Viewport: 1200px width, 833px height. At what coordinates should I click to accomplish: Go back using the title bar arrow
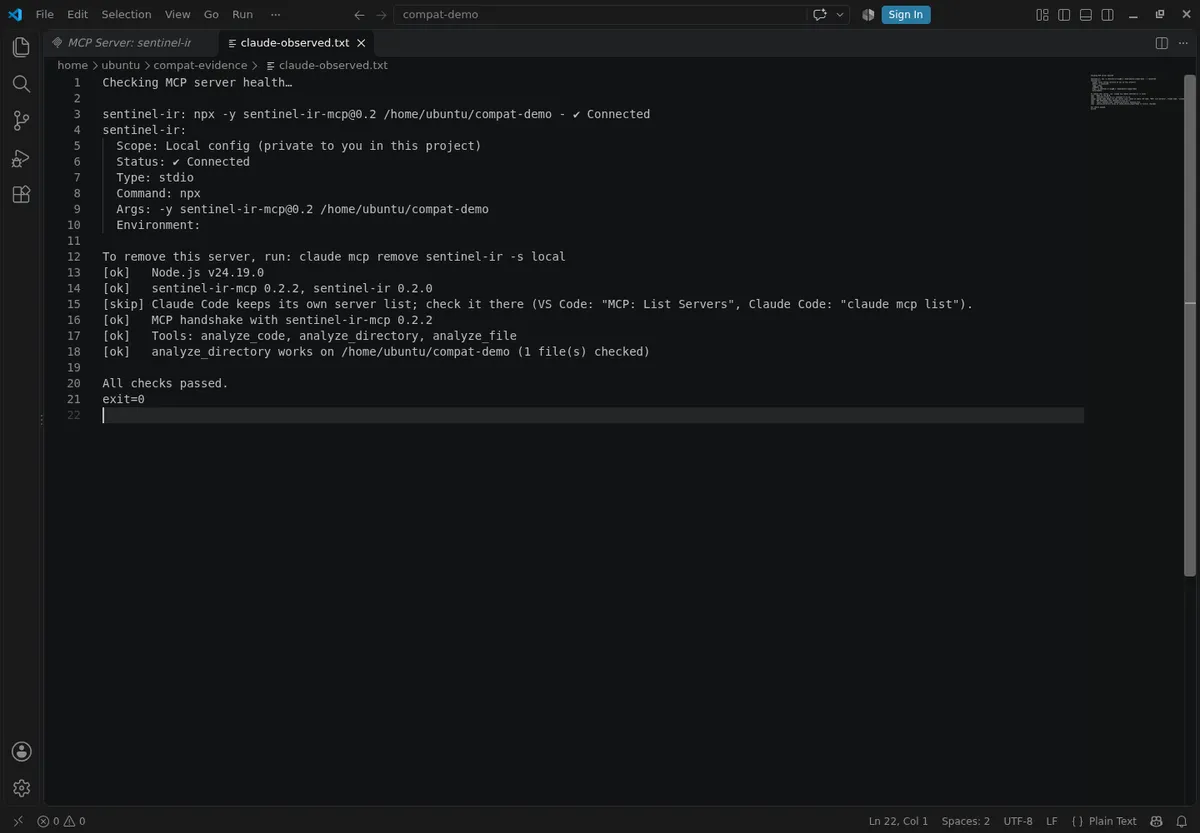[x=360, y=15]
